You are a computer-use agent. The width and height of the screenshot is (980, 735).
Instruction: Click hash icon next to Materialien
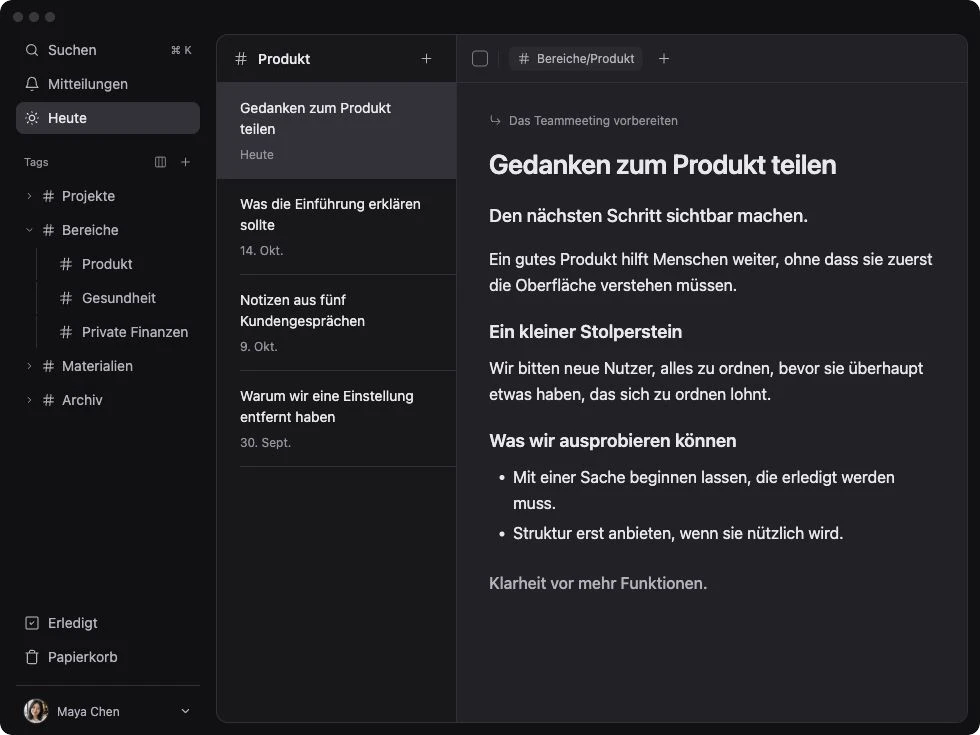pos(48,366)
